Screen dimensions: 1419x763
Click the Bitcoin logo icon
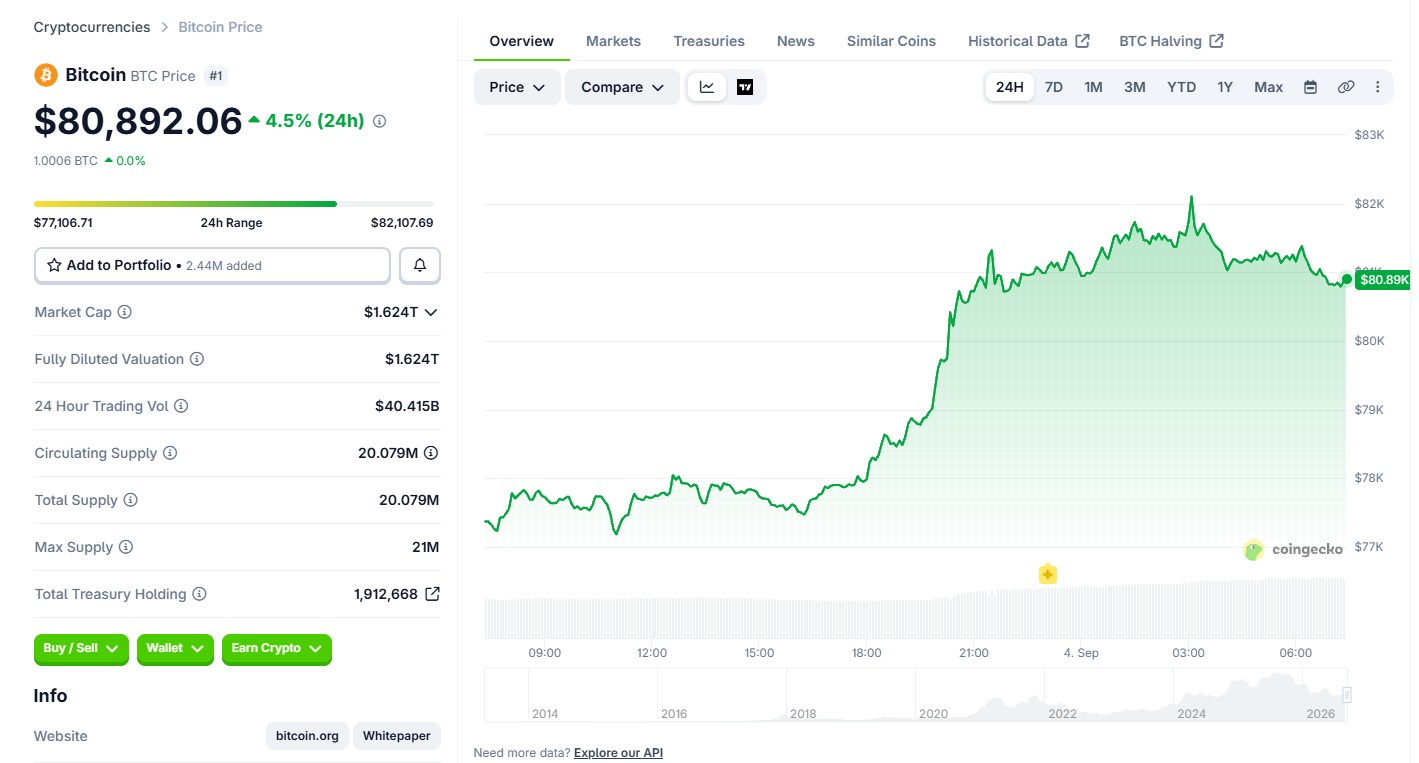tap(46, 75)
